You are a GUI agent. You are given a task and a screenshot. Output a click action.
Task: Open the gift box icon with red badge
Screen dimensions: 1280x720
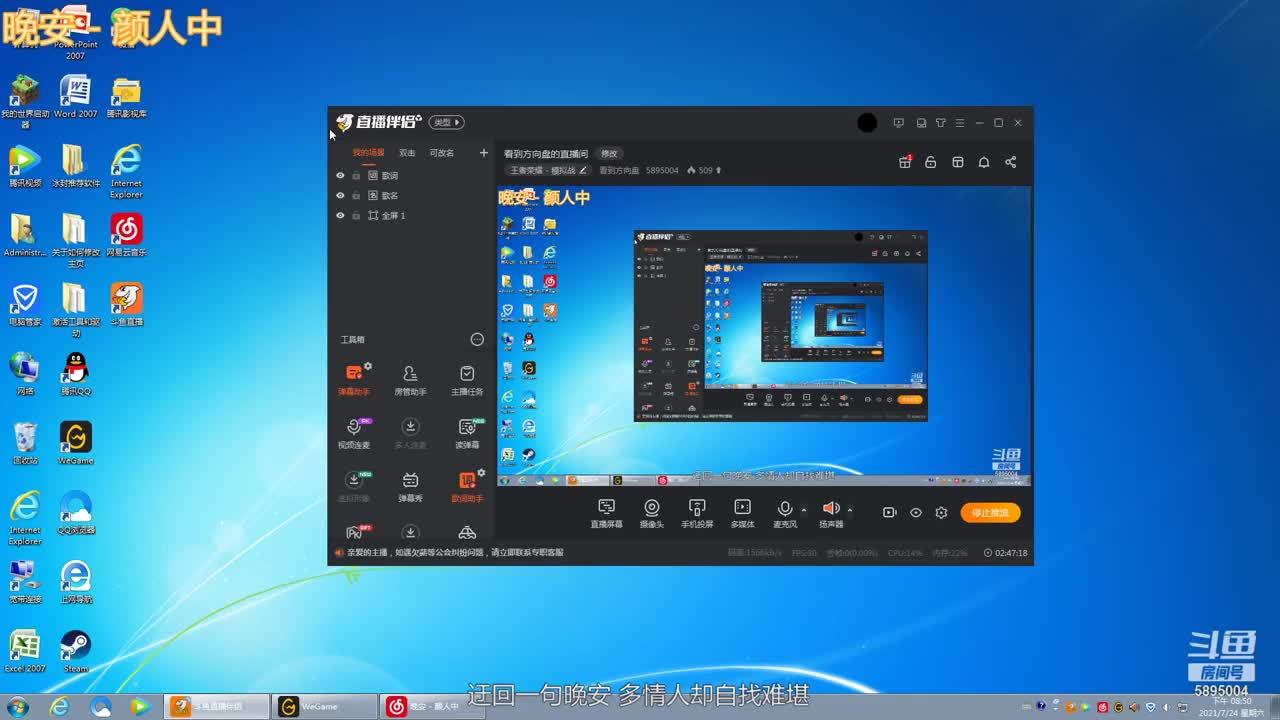(x=905, y=162)
